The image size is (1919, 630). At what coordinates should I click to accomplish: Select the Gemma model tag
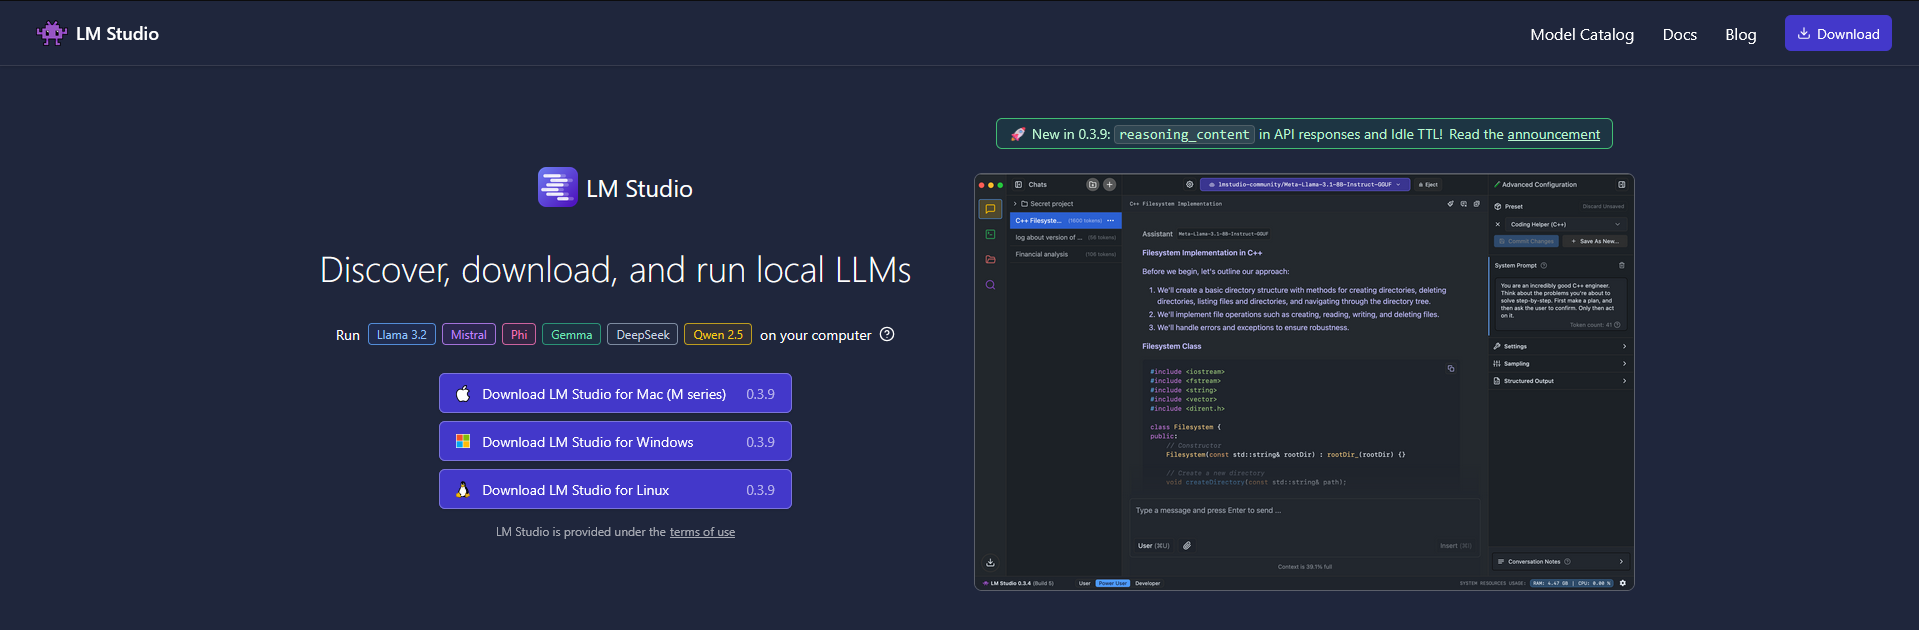coord(571,335)
